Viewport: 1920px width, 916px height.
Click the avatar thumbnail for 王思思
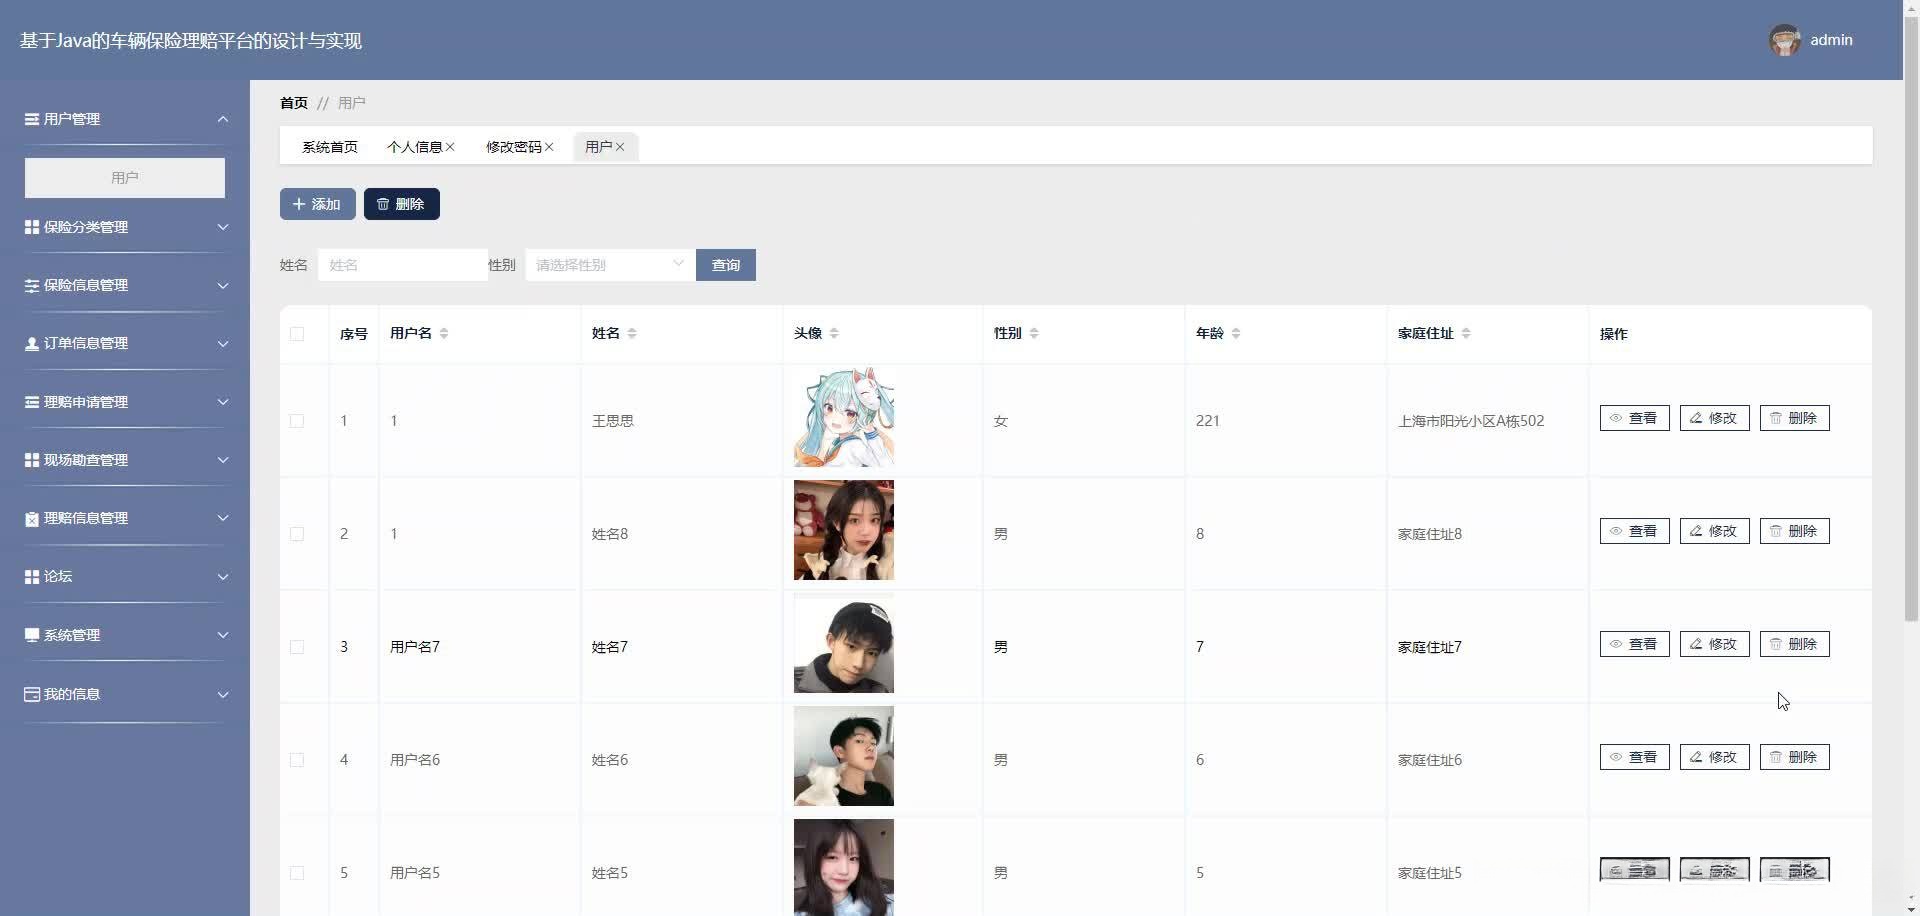click(x=844, y=417)
